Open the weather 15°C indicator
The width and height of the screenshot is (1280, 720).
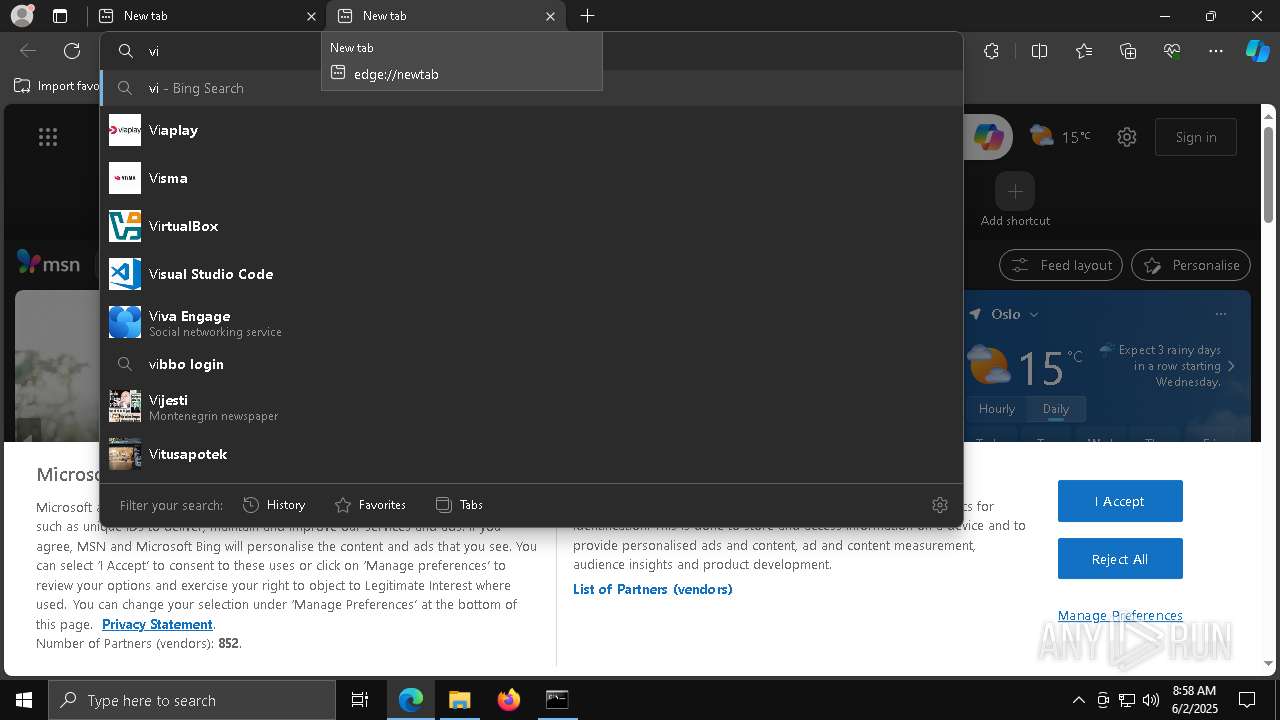click(x=1061, y=137)
